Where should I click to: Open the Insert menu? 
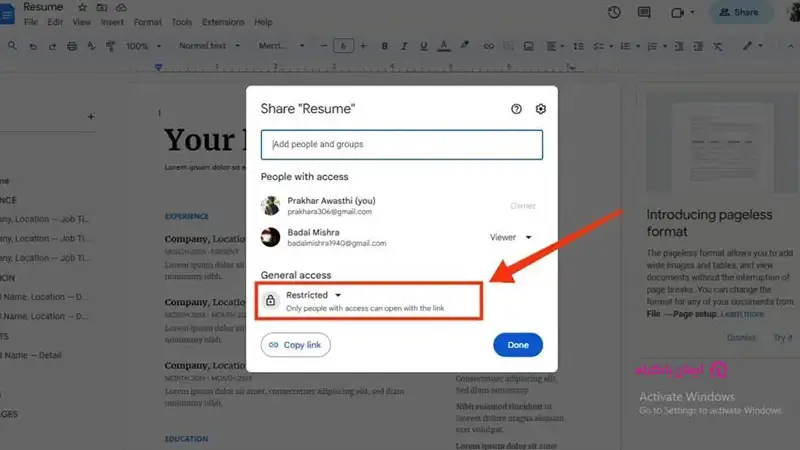[112, 21]
